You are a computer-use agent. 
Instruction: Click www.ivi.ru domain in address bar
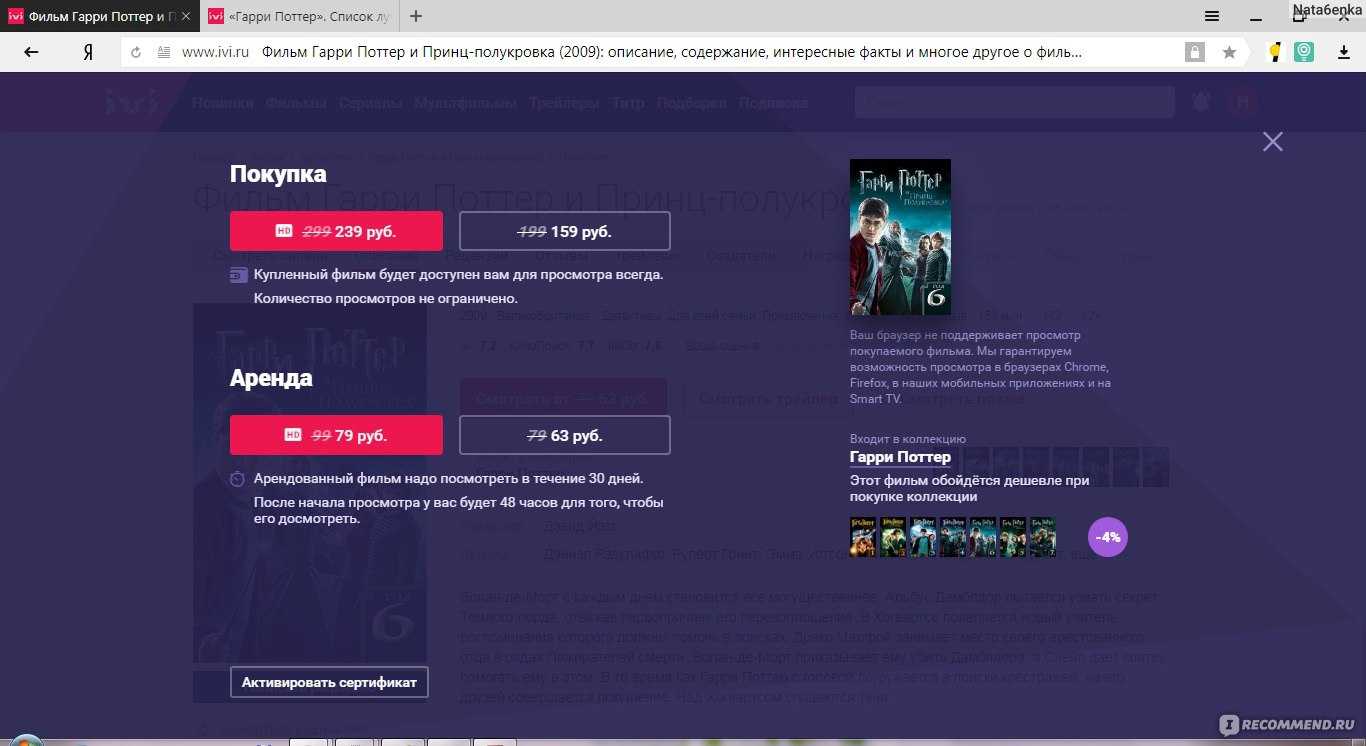[215, 52]
